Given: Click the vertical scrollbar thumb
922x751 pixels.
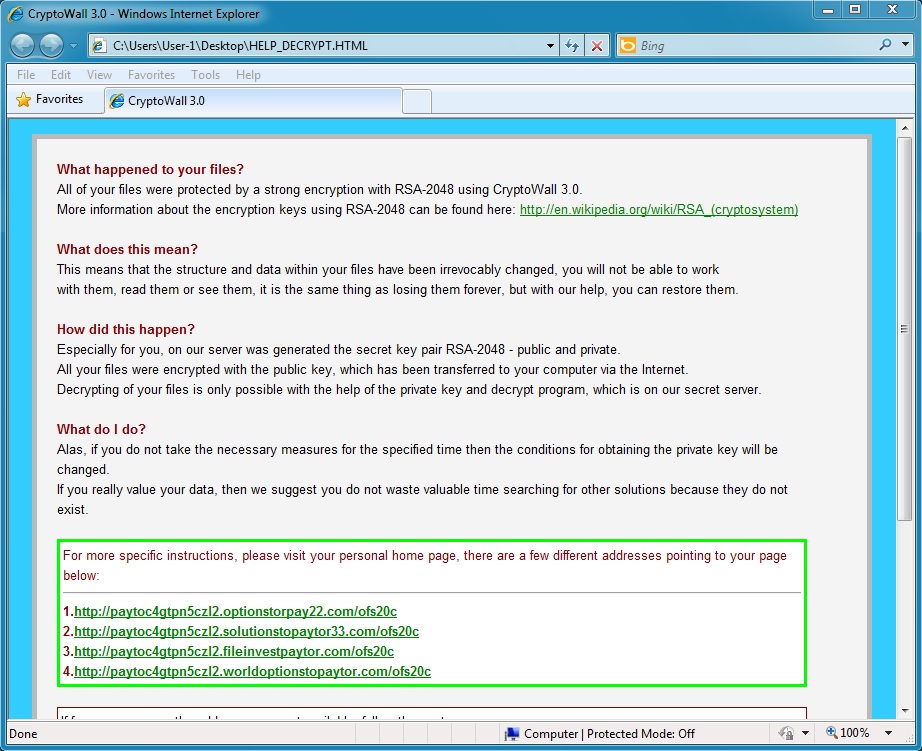Looking at the screenshot, I should pos(905,330).
